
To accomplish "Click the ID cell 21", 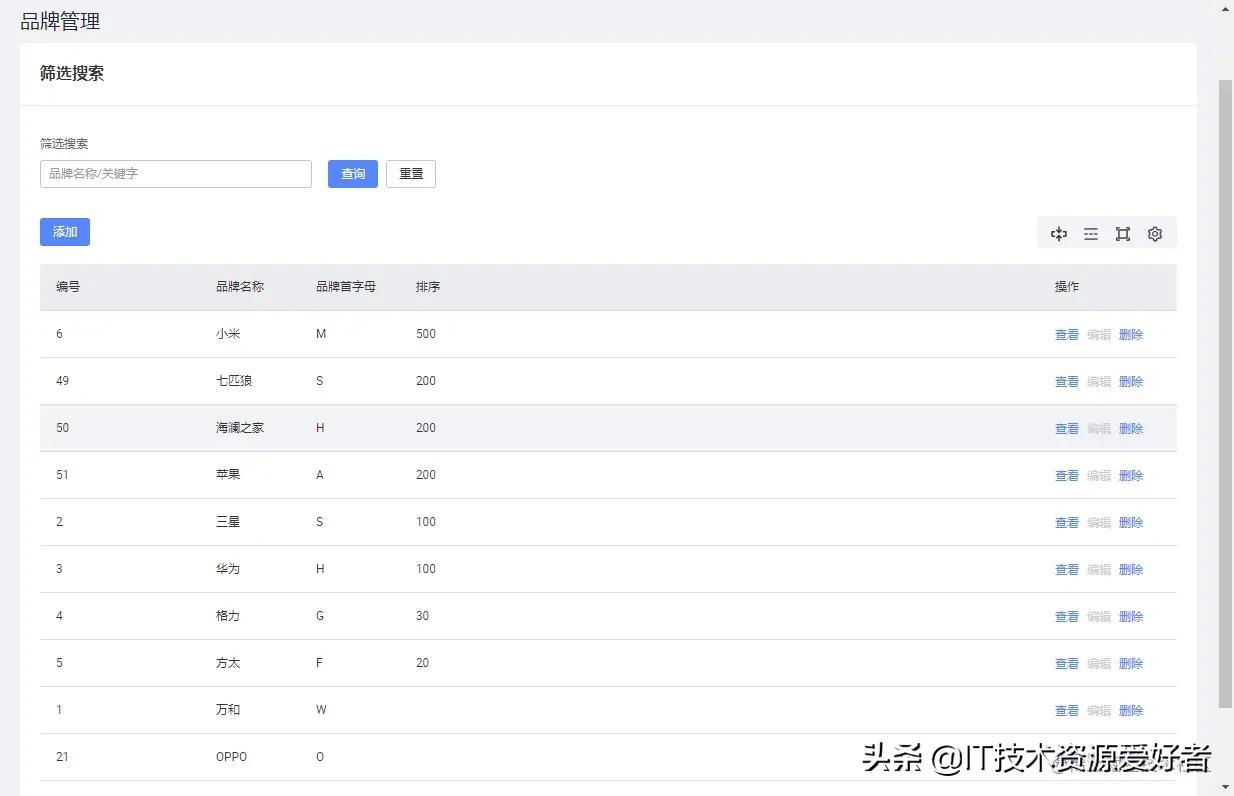I will [62, 757].
